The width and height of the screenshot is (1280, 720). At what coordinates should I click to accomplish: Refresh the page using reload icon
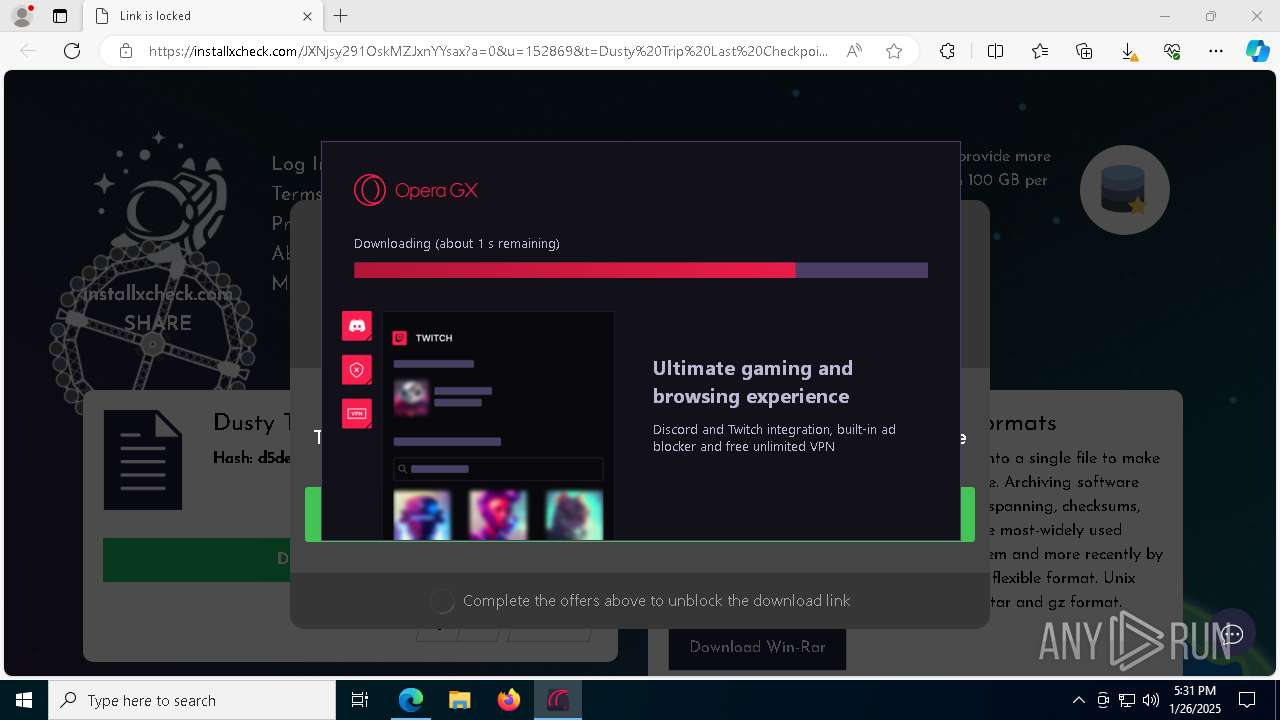72,51
